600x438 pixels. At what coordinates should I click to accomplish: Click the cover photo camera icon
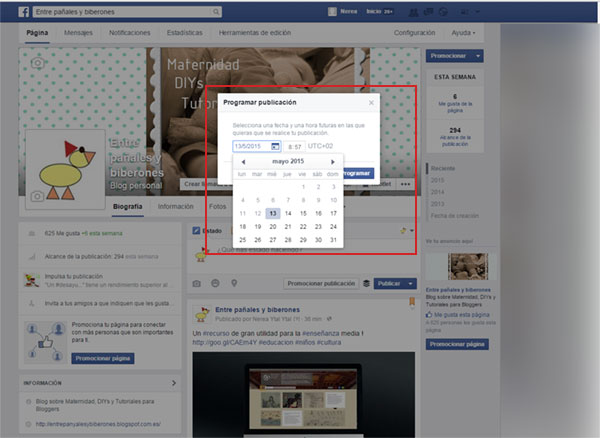coord(37,63)
